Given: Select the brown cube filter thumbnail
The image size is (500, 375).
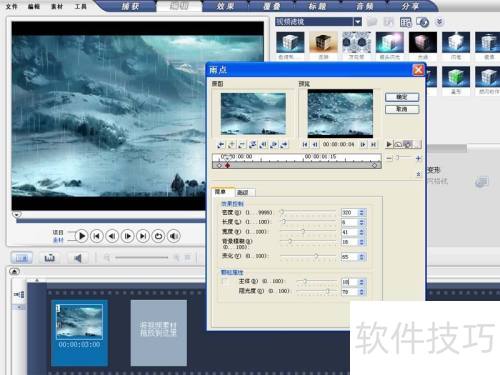Looking at the screenshot, I should tap(323, 42).
